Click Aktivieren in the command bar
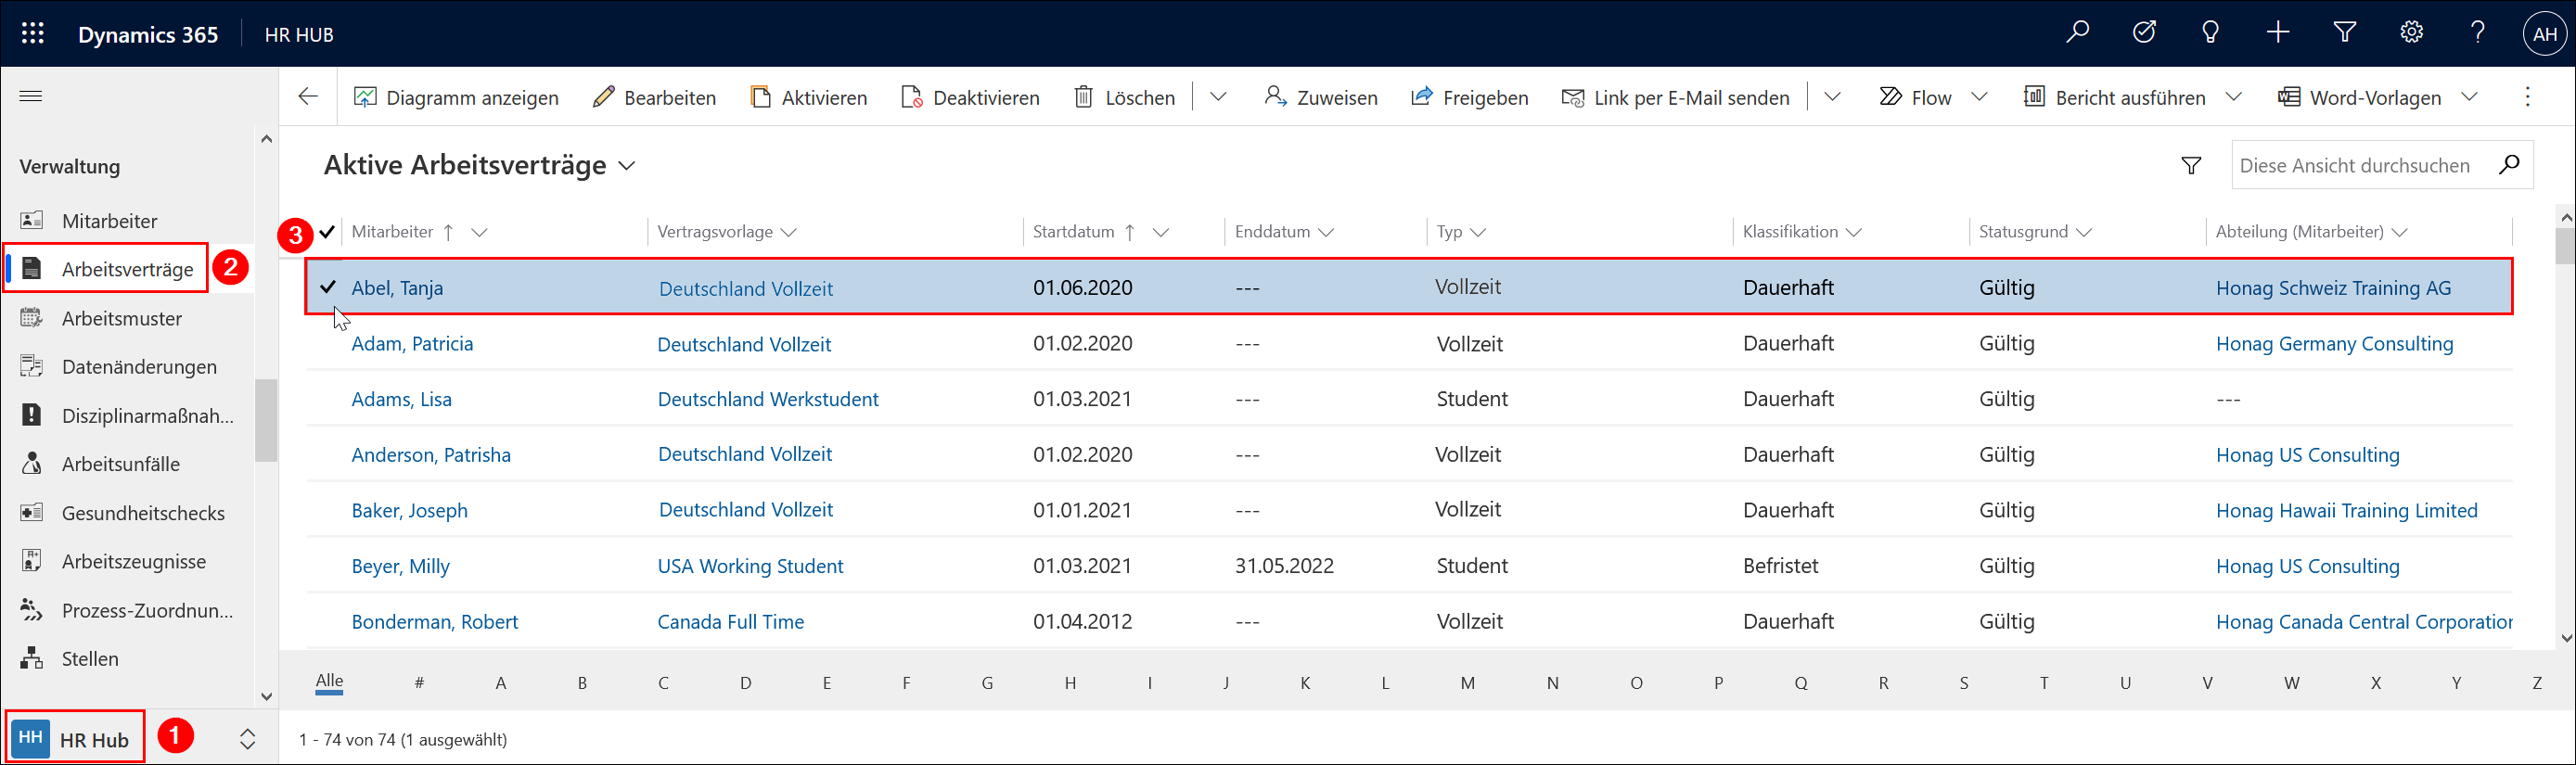The width and height of the screenshot is (2576, 765). pos(808,97)
